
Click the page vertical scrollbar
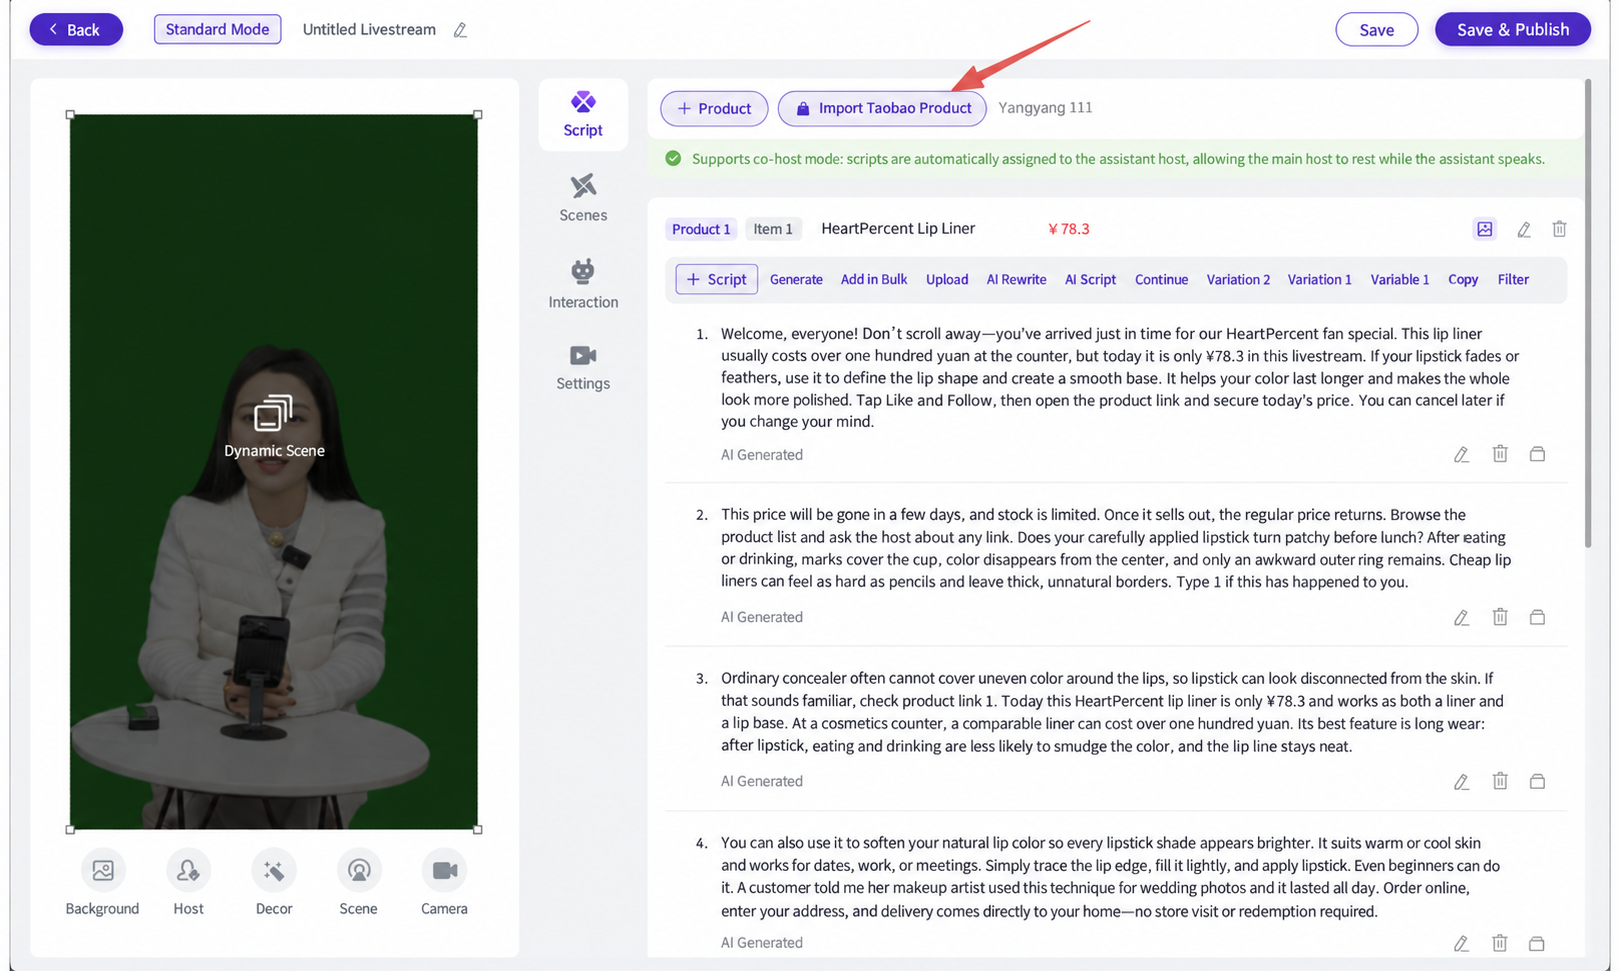click(x=1587, y=313)
